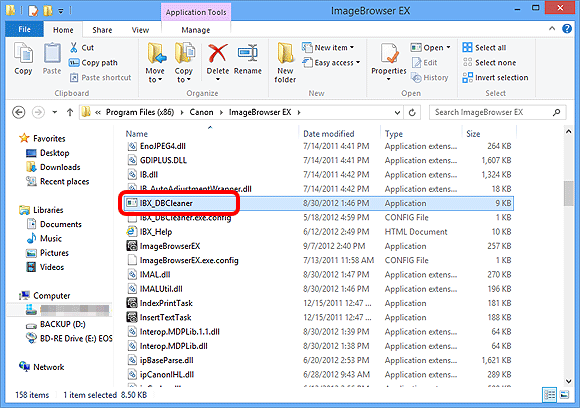
Task: Click Select all in Select group
Action: [x=485, y=47]
